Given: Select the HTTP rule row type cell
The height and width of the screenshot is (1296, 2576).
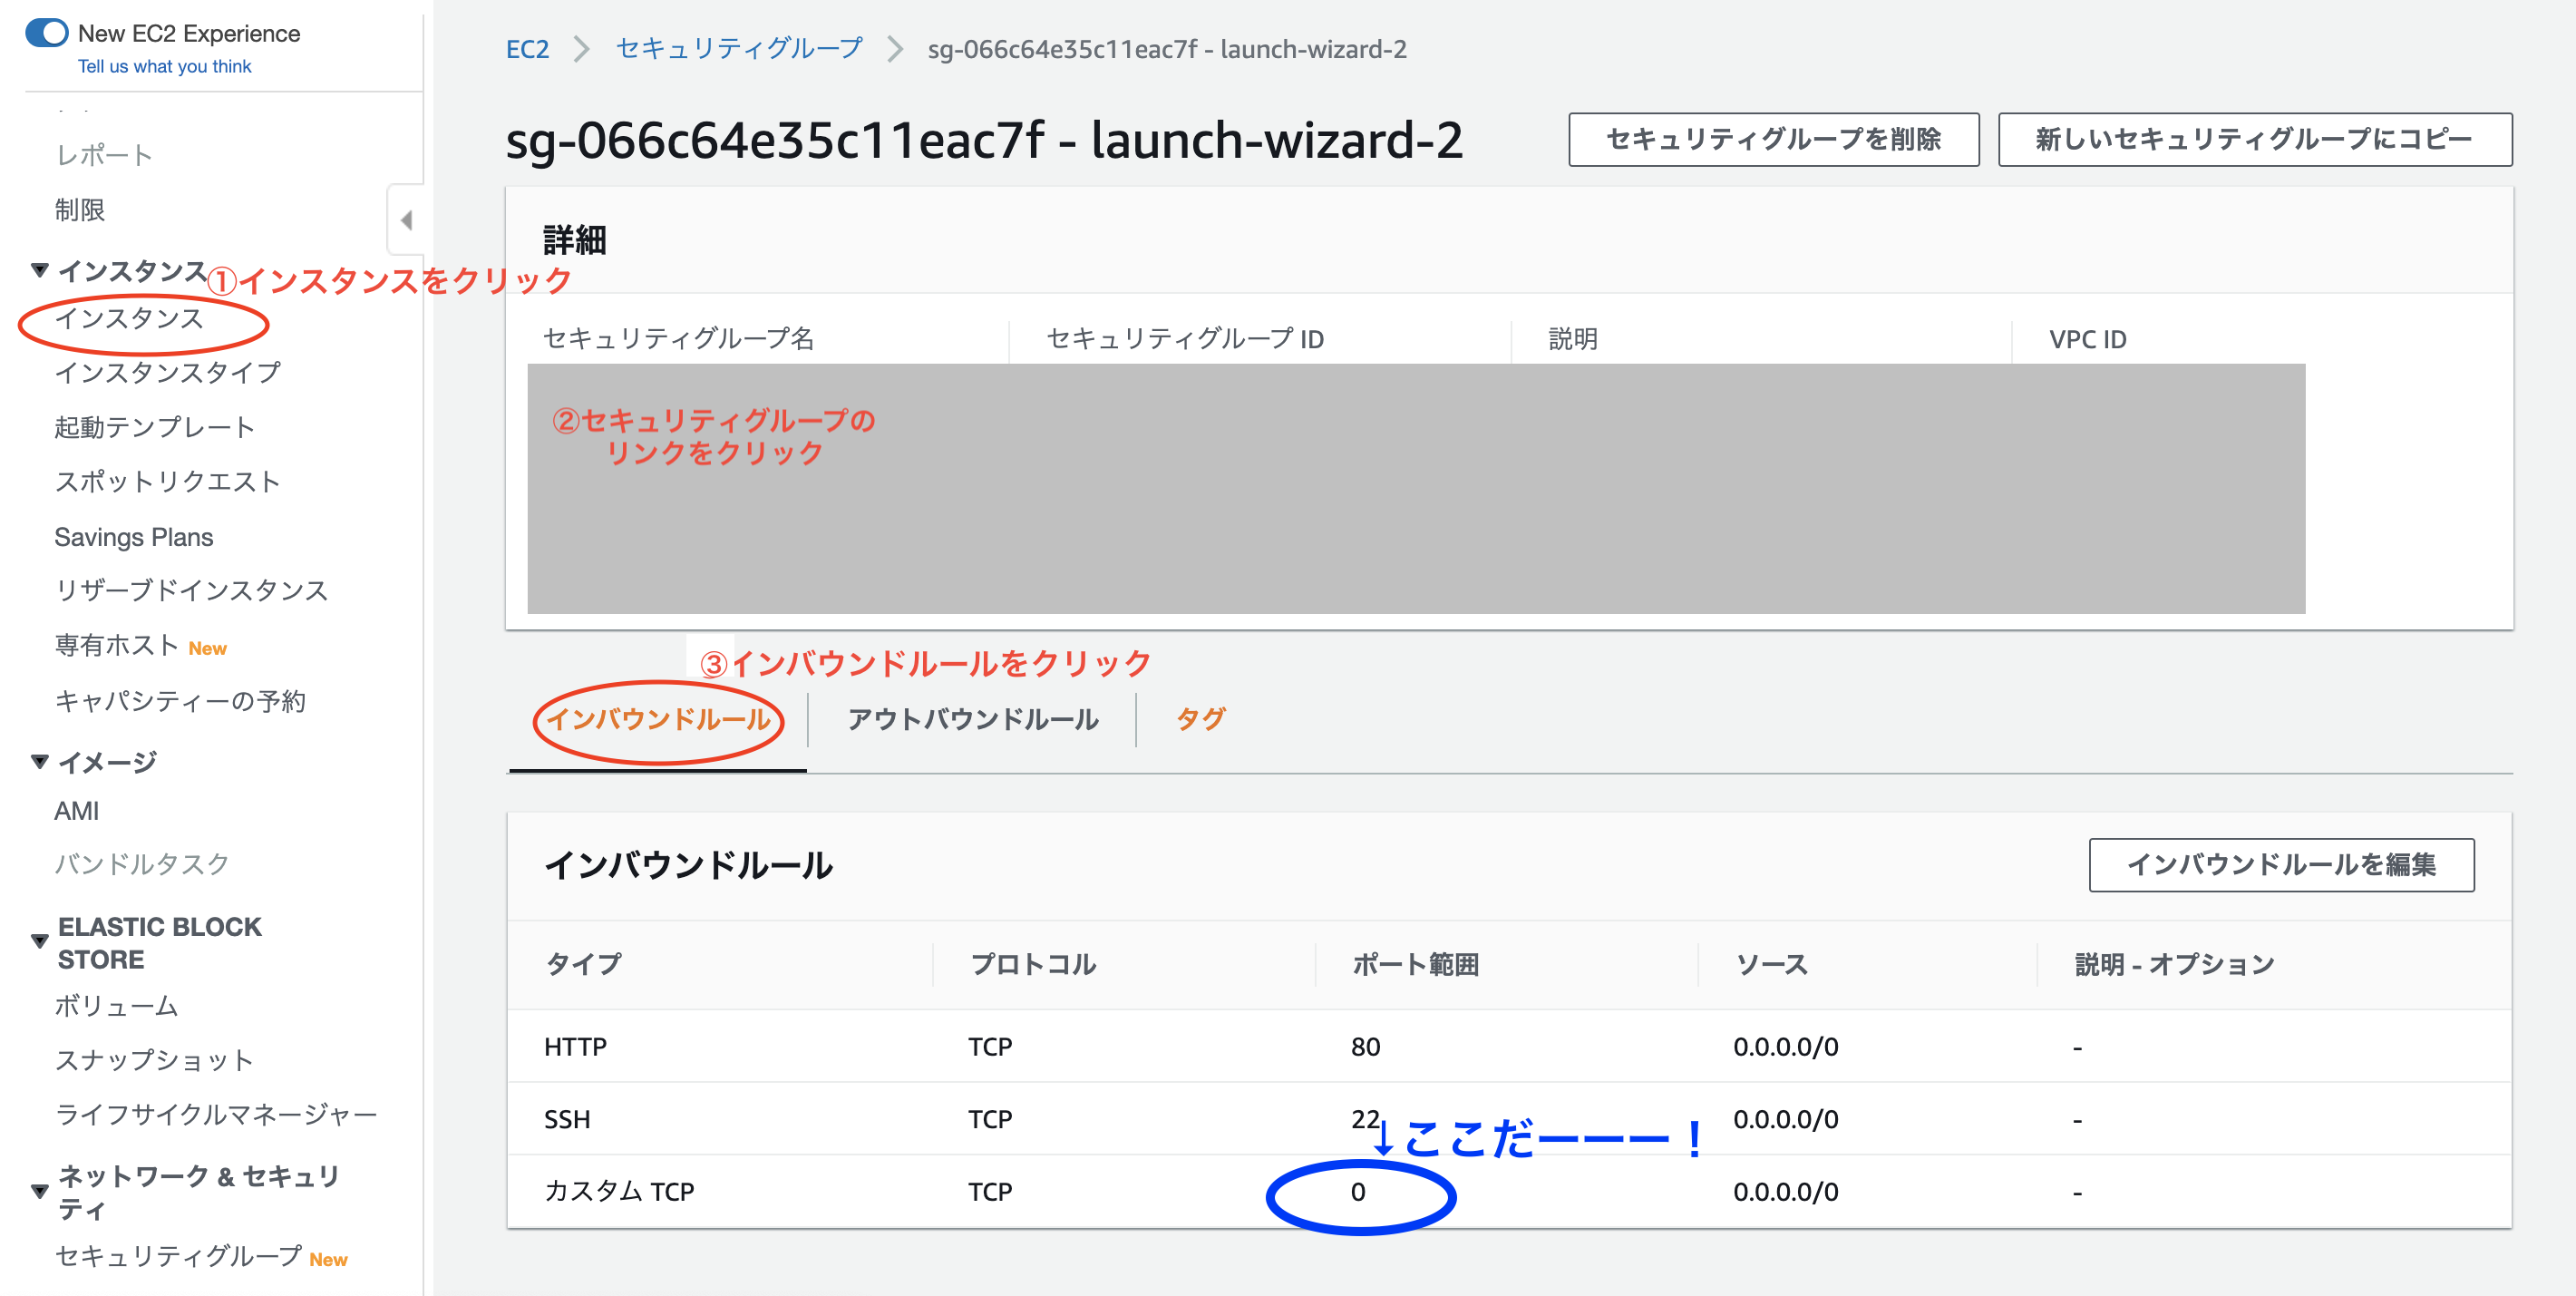Looking at the screenshot, I should tap(575, 1047).
